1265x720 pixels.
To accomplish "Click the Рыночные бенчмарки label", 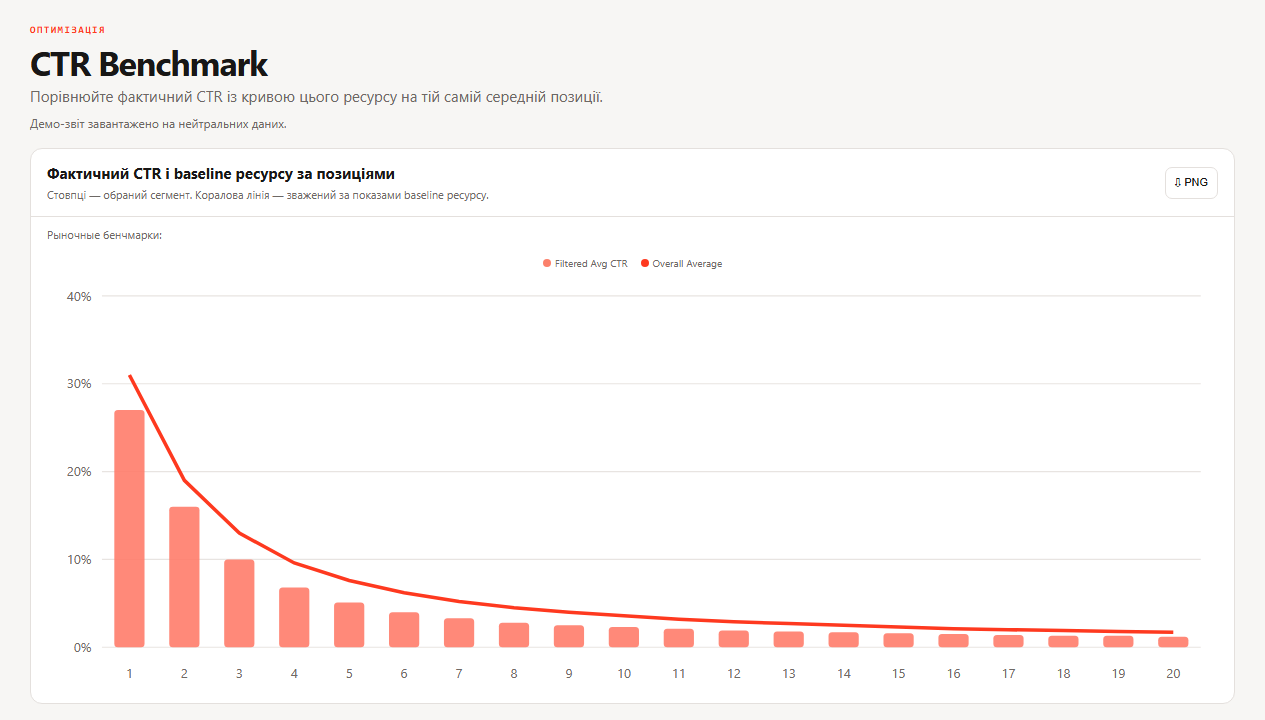I will point(104,236).
